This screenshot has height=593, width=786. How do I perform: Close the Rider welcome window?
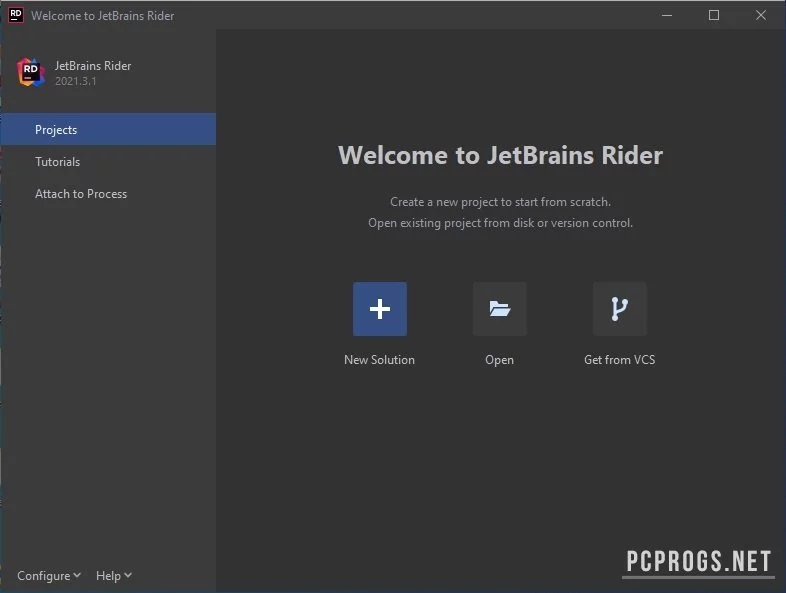761,15
